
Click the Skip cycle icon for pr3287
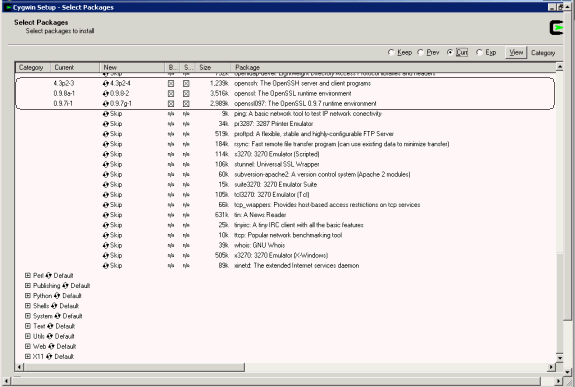tap(106, 124)
